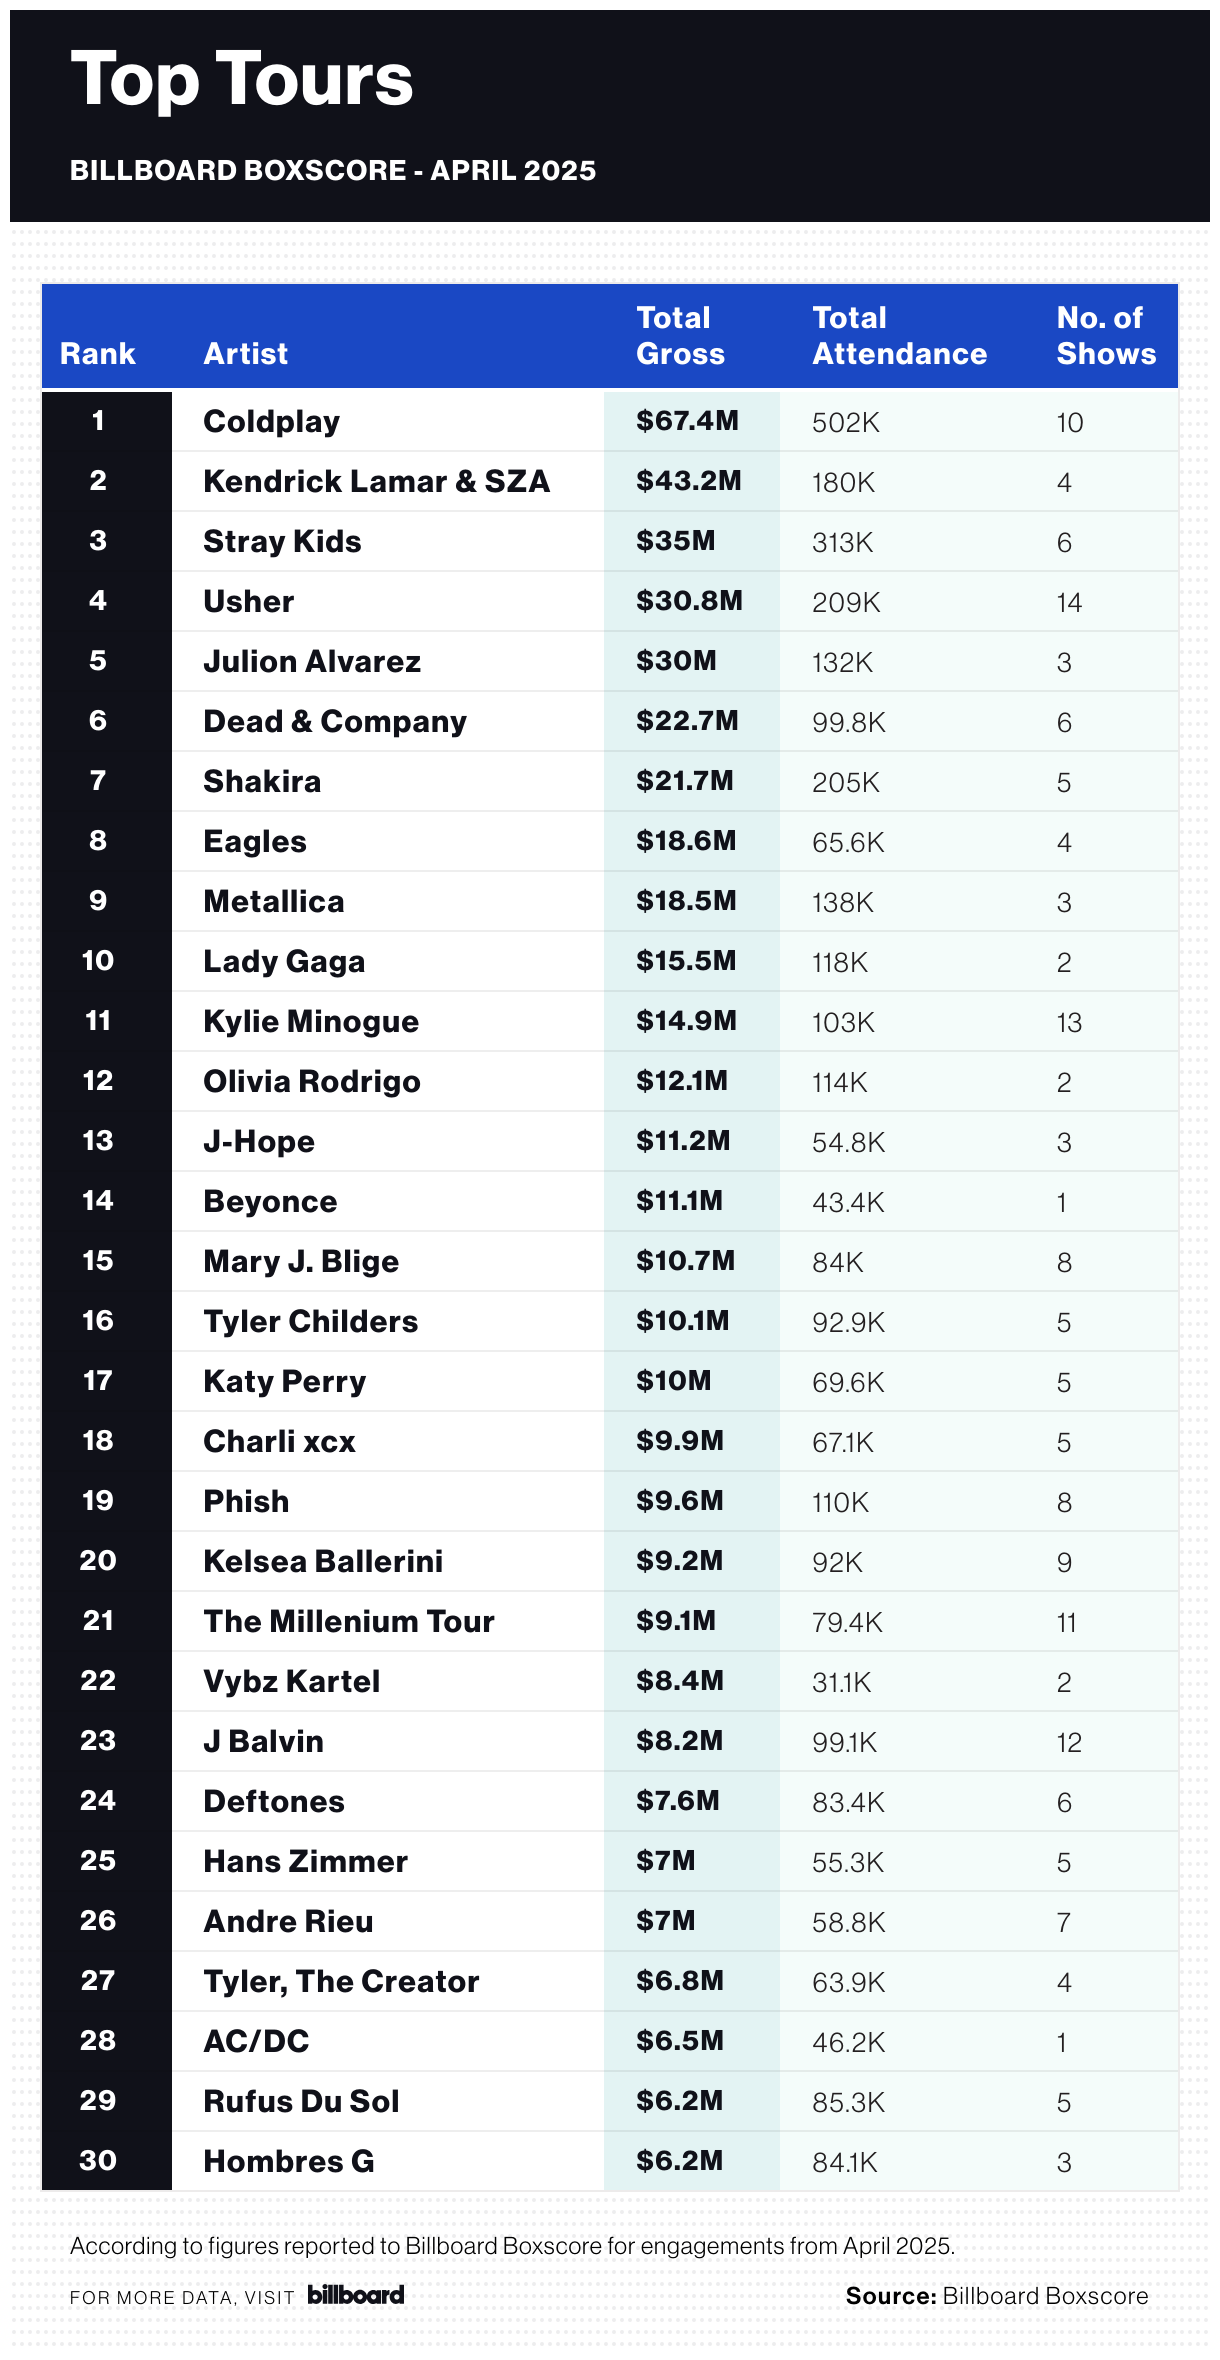This screenshot has width=1220, height=2360.
Task: Select Kylie Minogue's 13 shows value
Action: (1069, 1022)
